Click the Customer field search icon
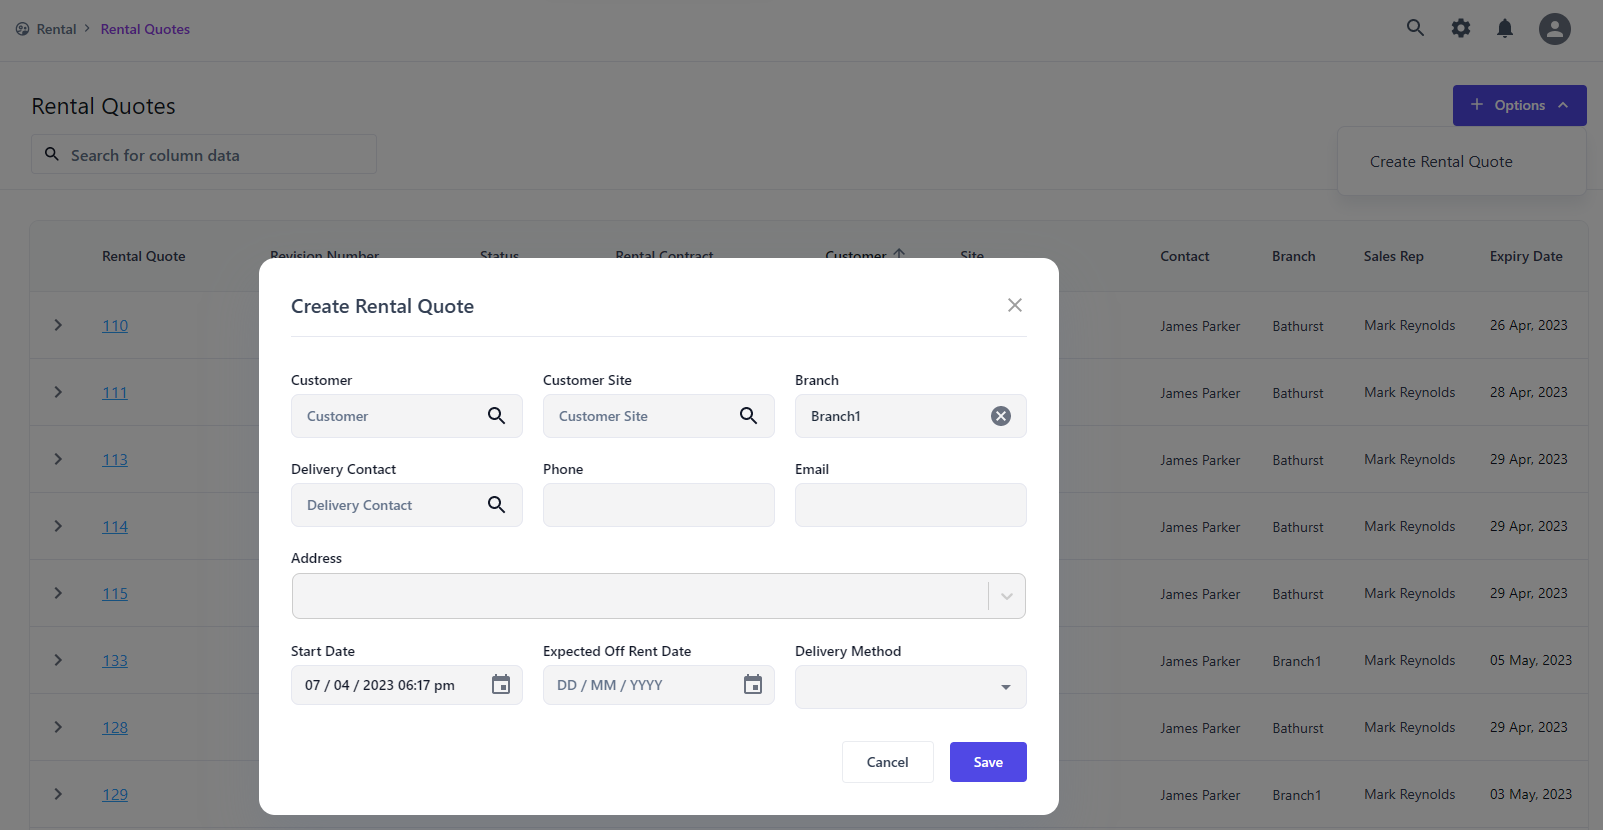 (496, 416)
